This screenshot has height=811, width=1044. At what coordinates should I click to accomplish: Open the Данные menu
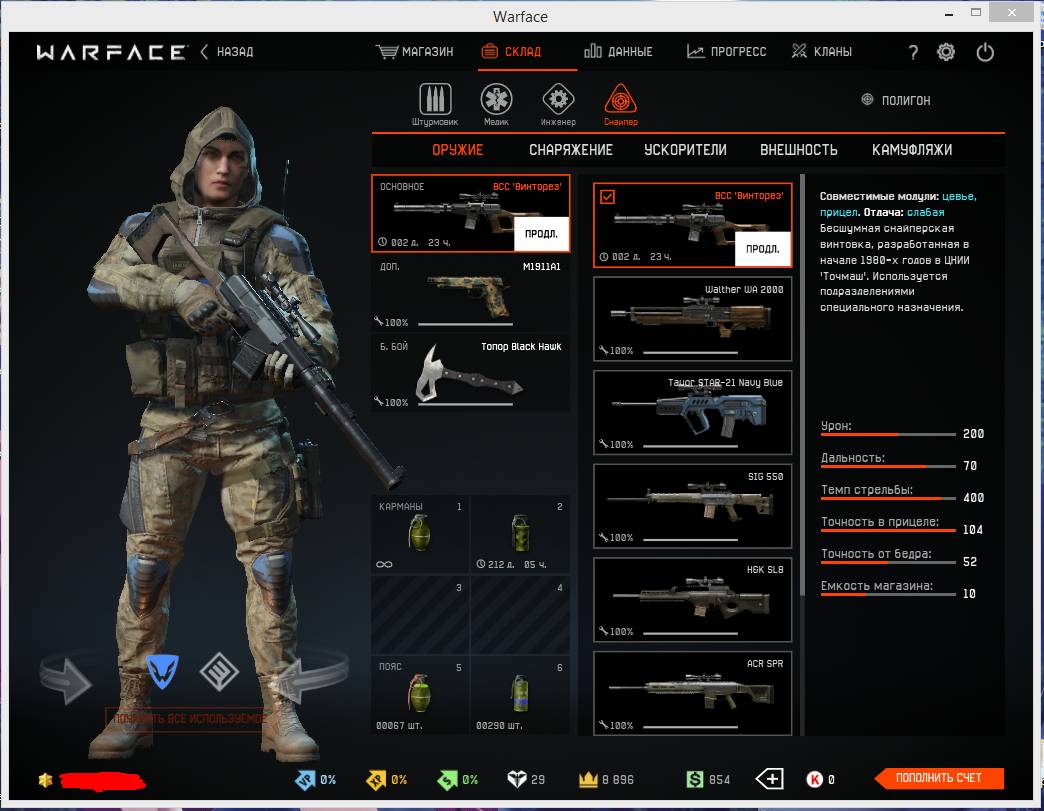(619, 51)
